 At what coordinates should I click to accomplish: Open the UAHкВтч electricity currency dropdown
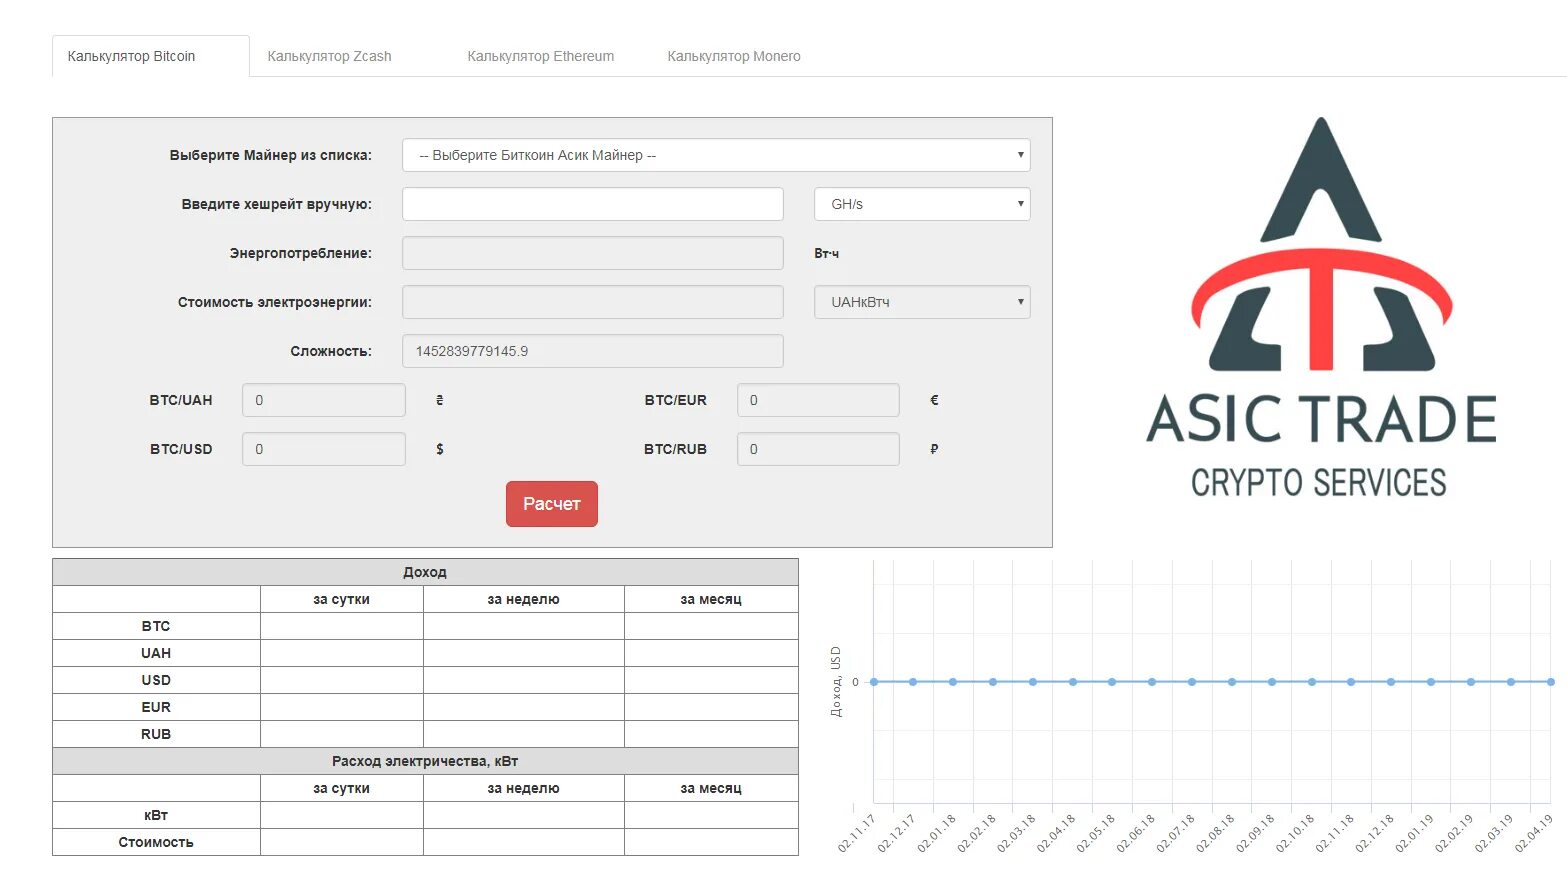(x=922, y=302)
